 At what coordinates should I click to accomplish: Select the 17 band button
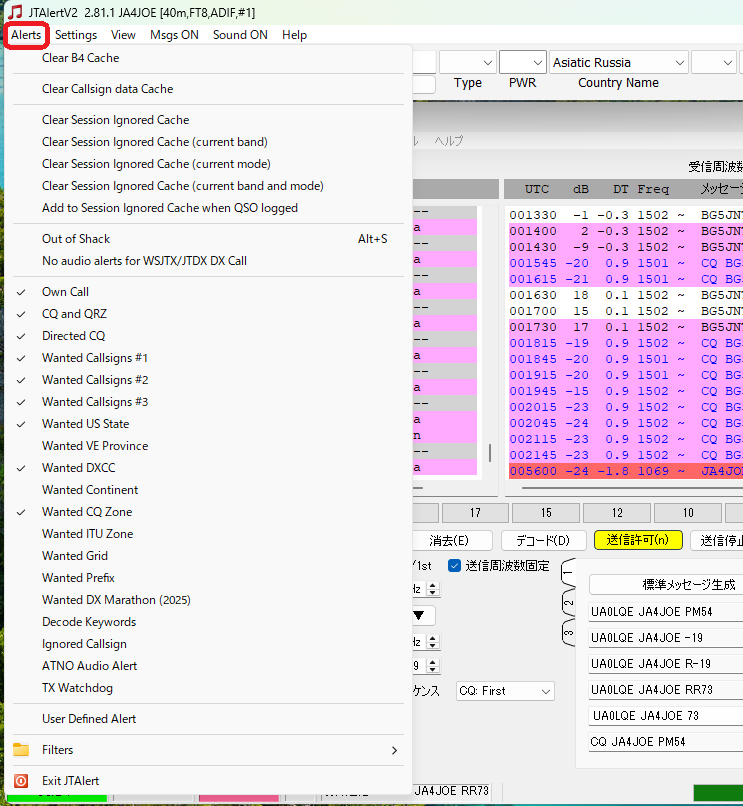475,513
